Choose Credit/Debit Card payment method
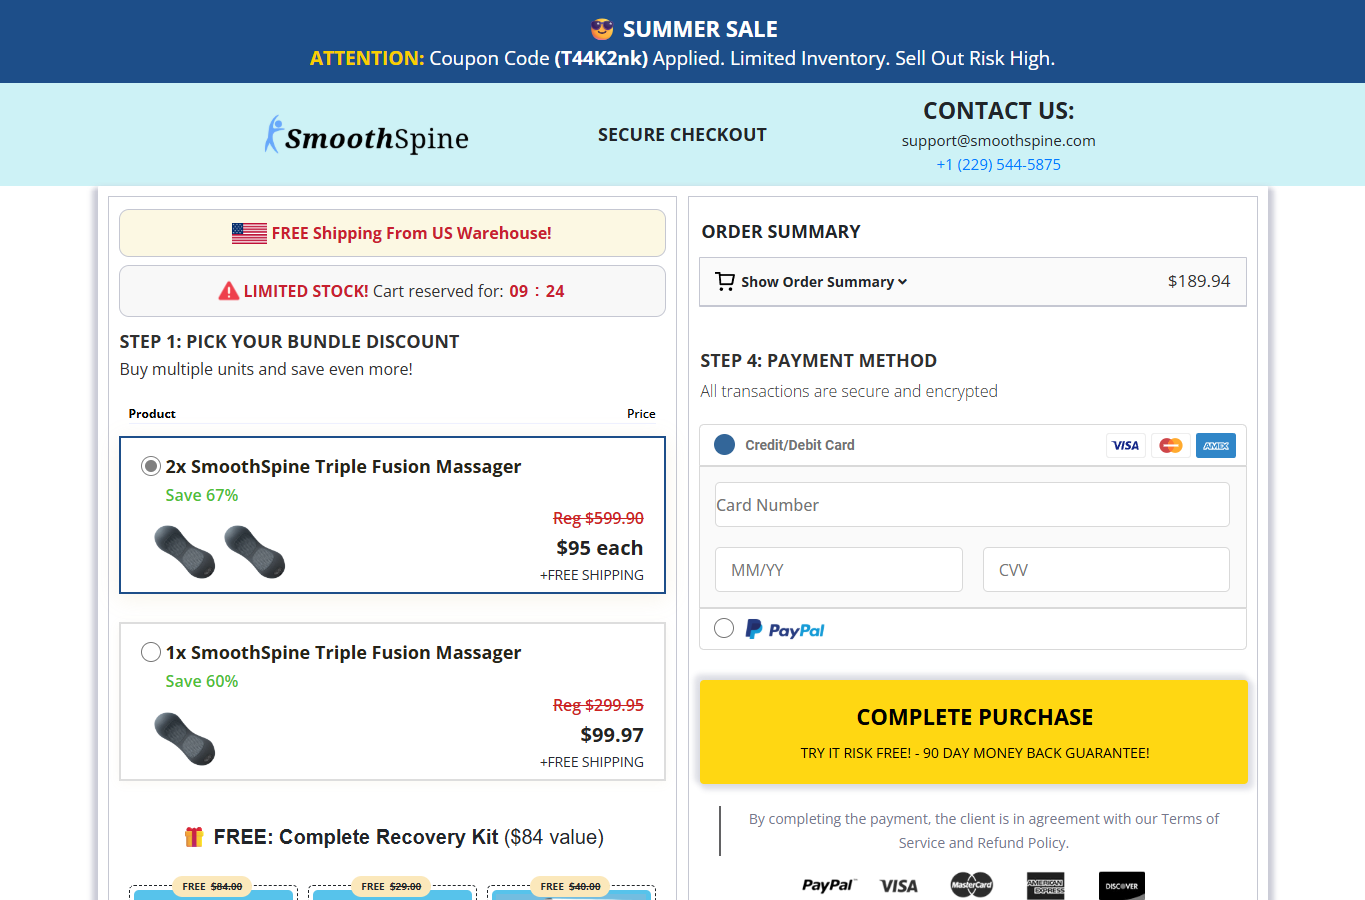 [725, 445]
